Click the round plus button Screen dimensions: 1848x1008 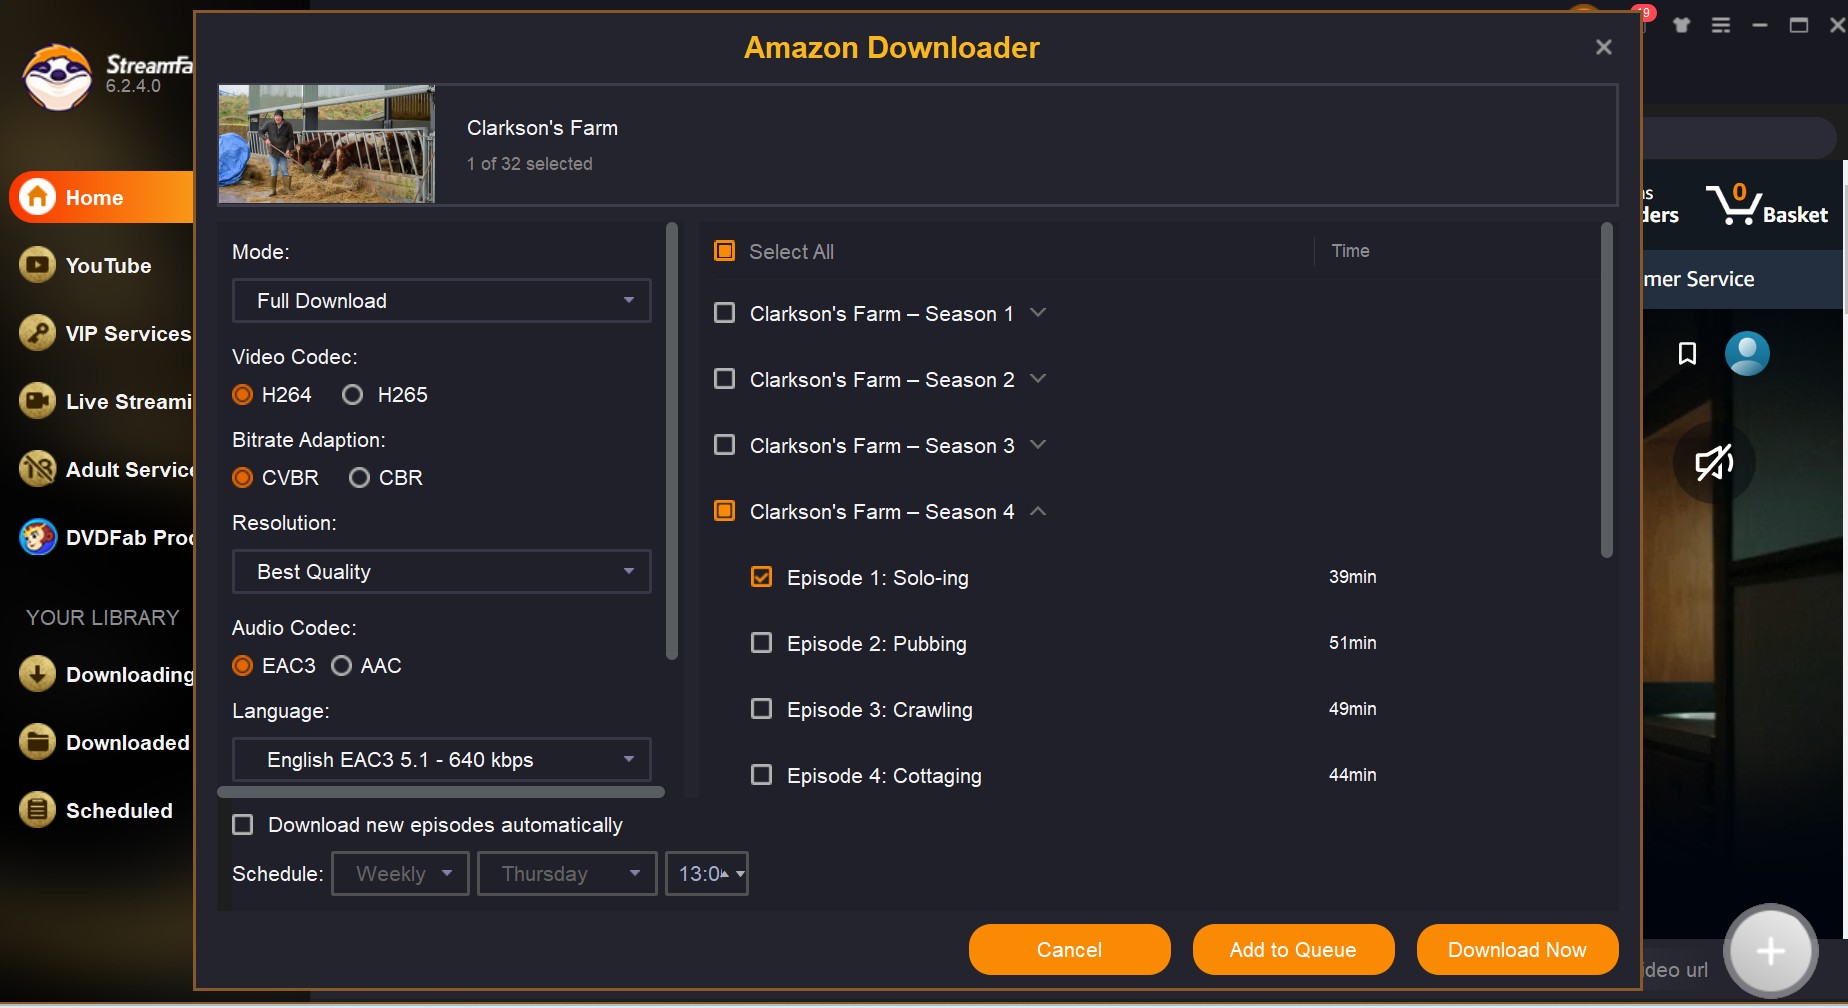(x=1770, y=951)
